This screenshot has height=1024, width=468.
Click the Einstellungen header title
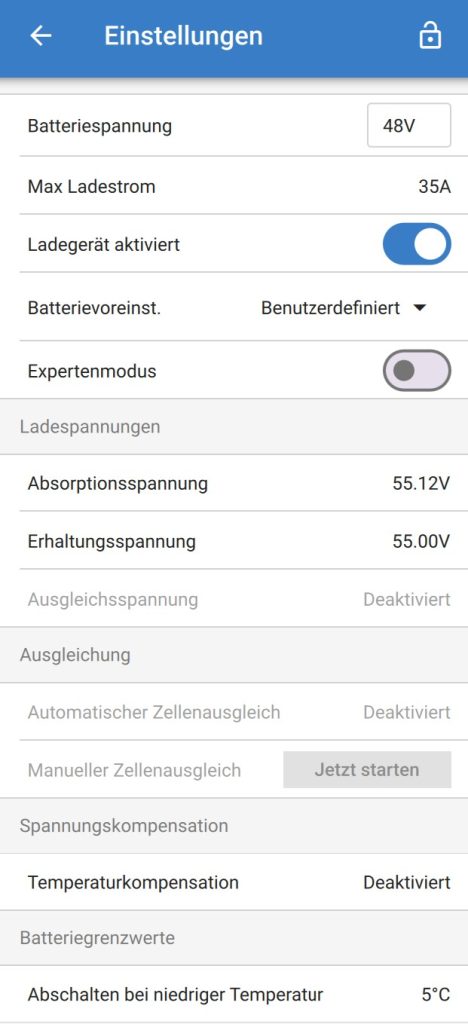(x=183, y=35)
